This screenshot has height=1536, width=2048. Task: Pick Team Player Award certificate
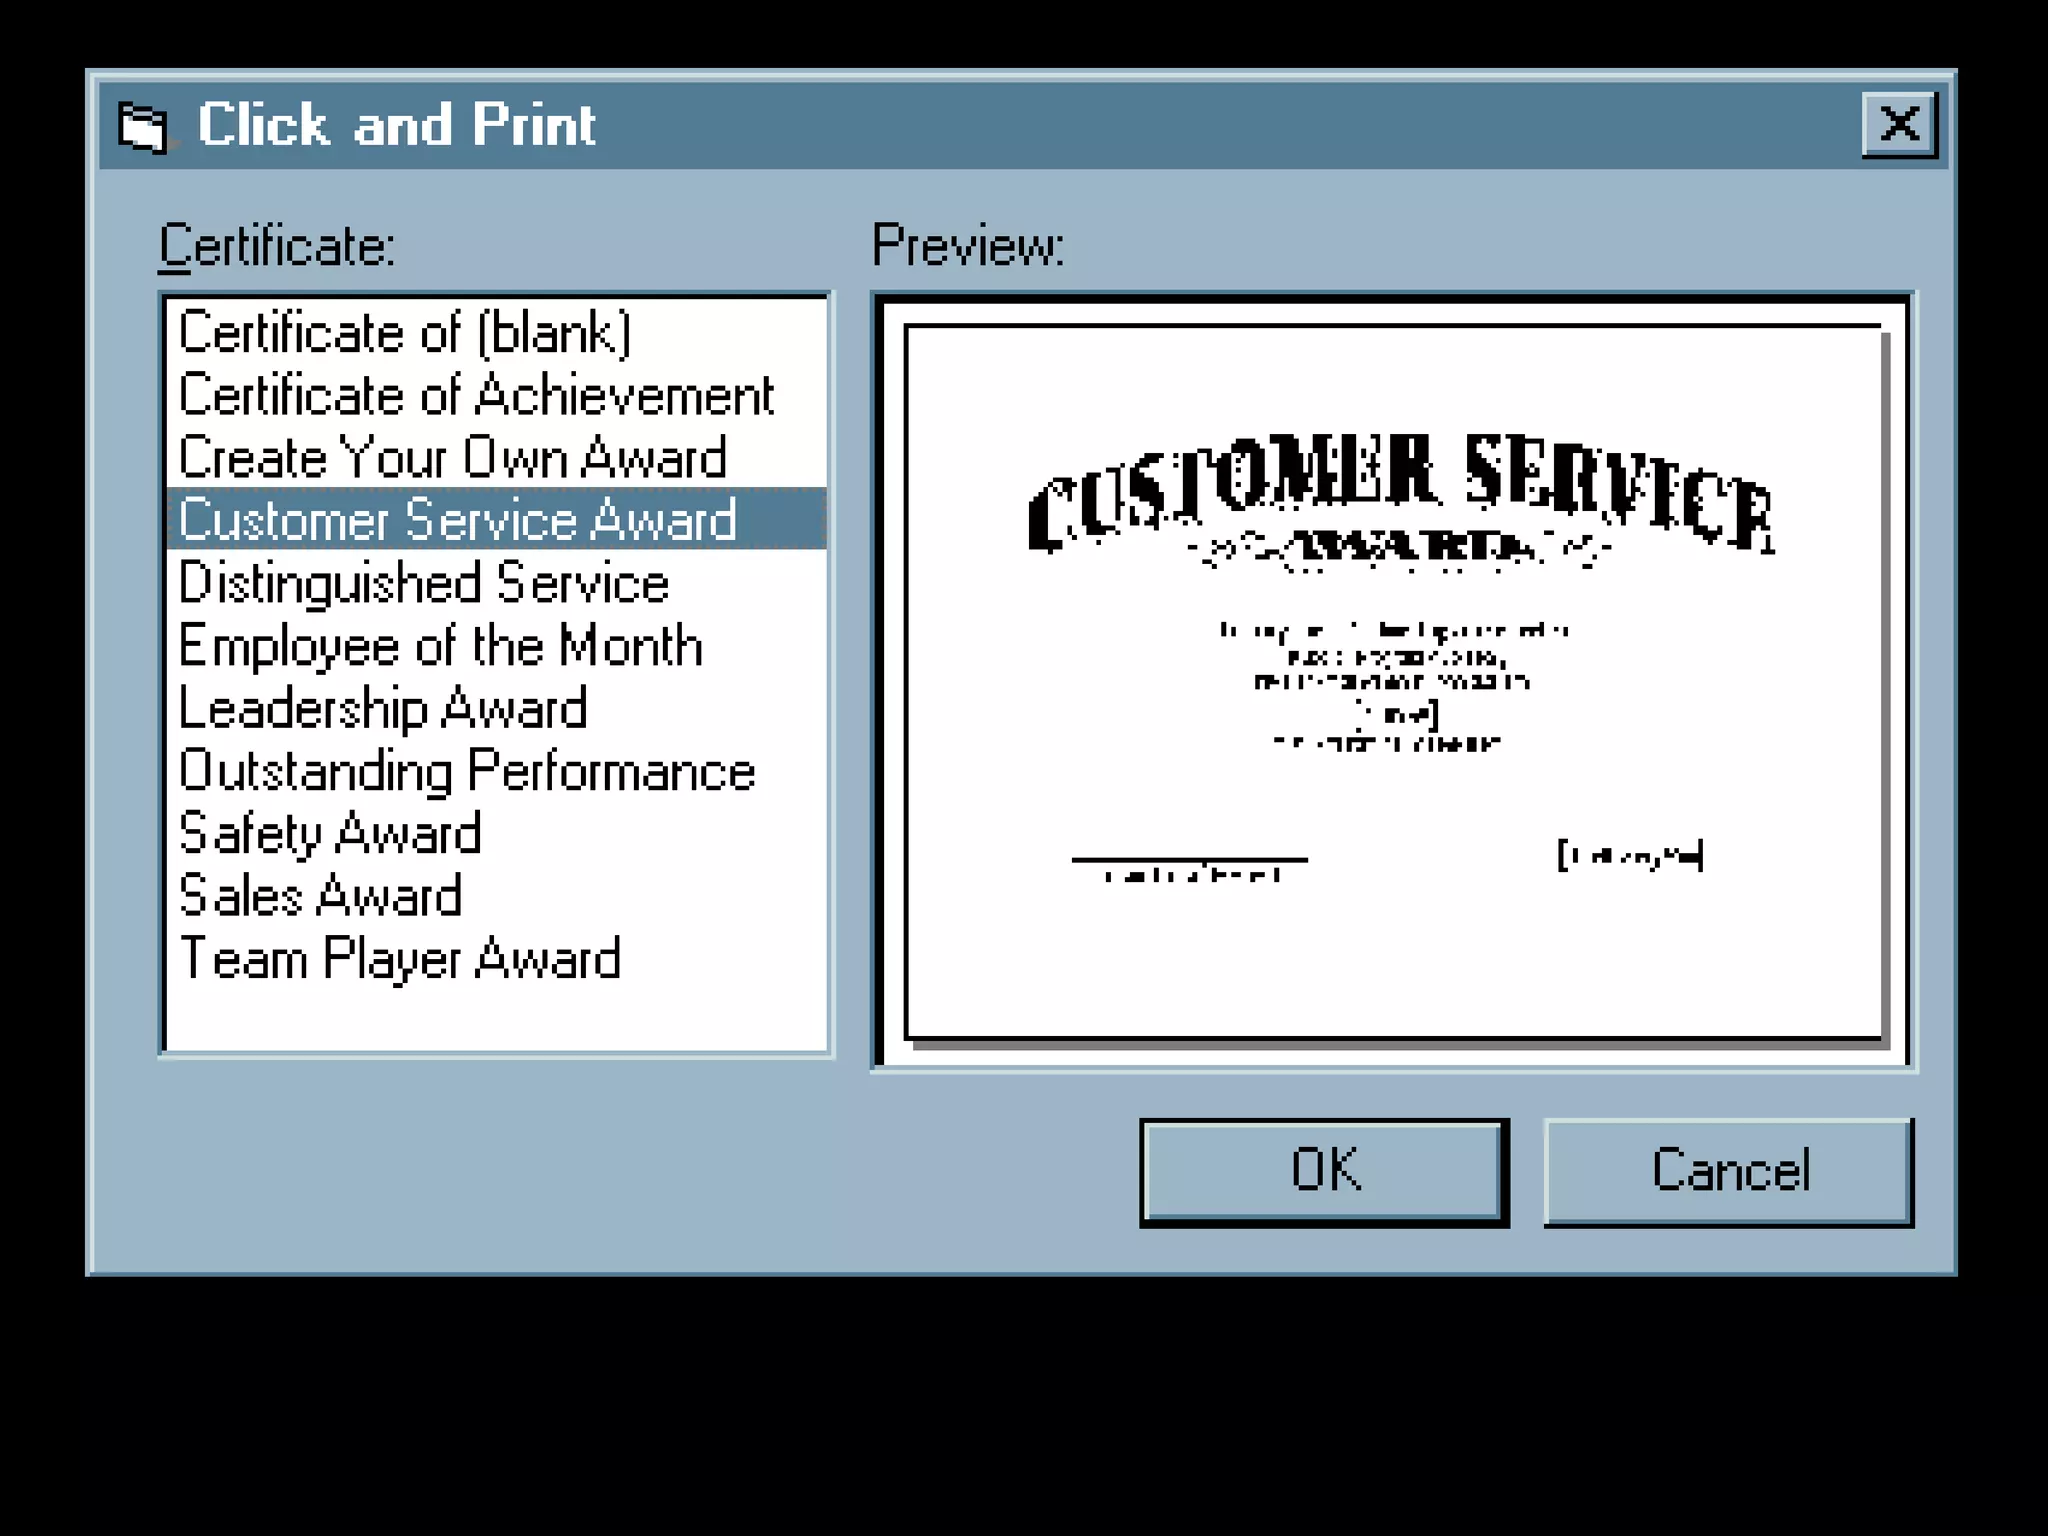(x=400, y=959)
